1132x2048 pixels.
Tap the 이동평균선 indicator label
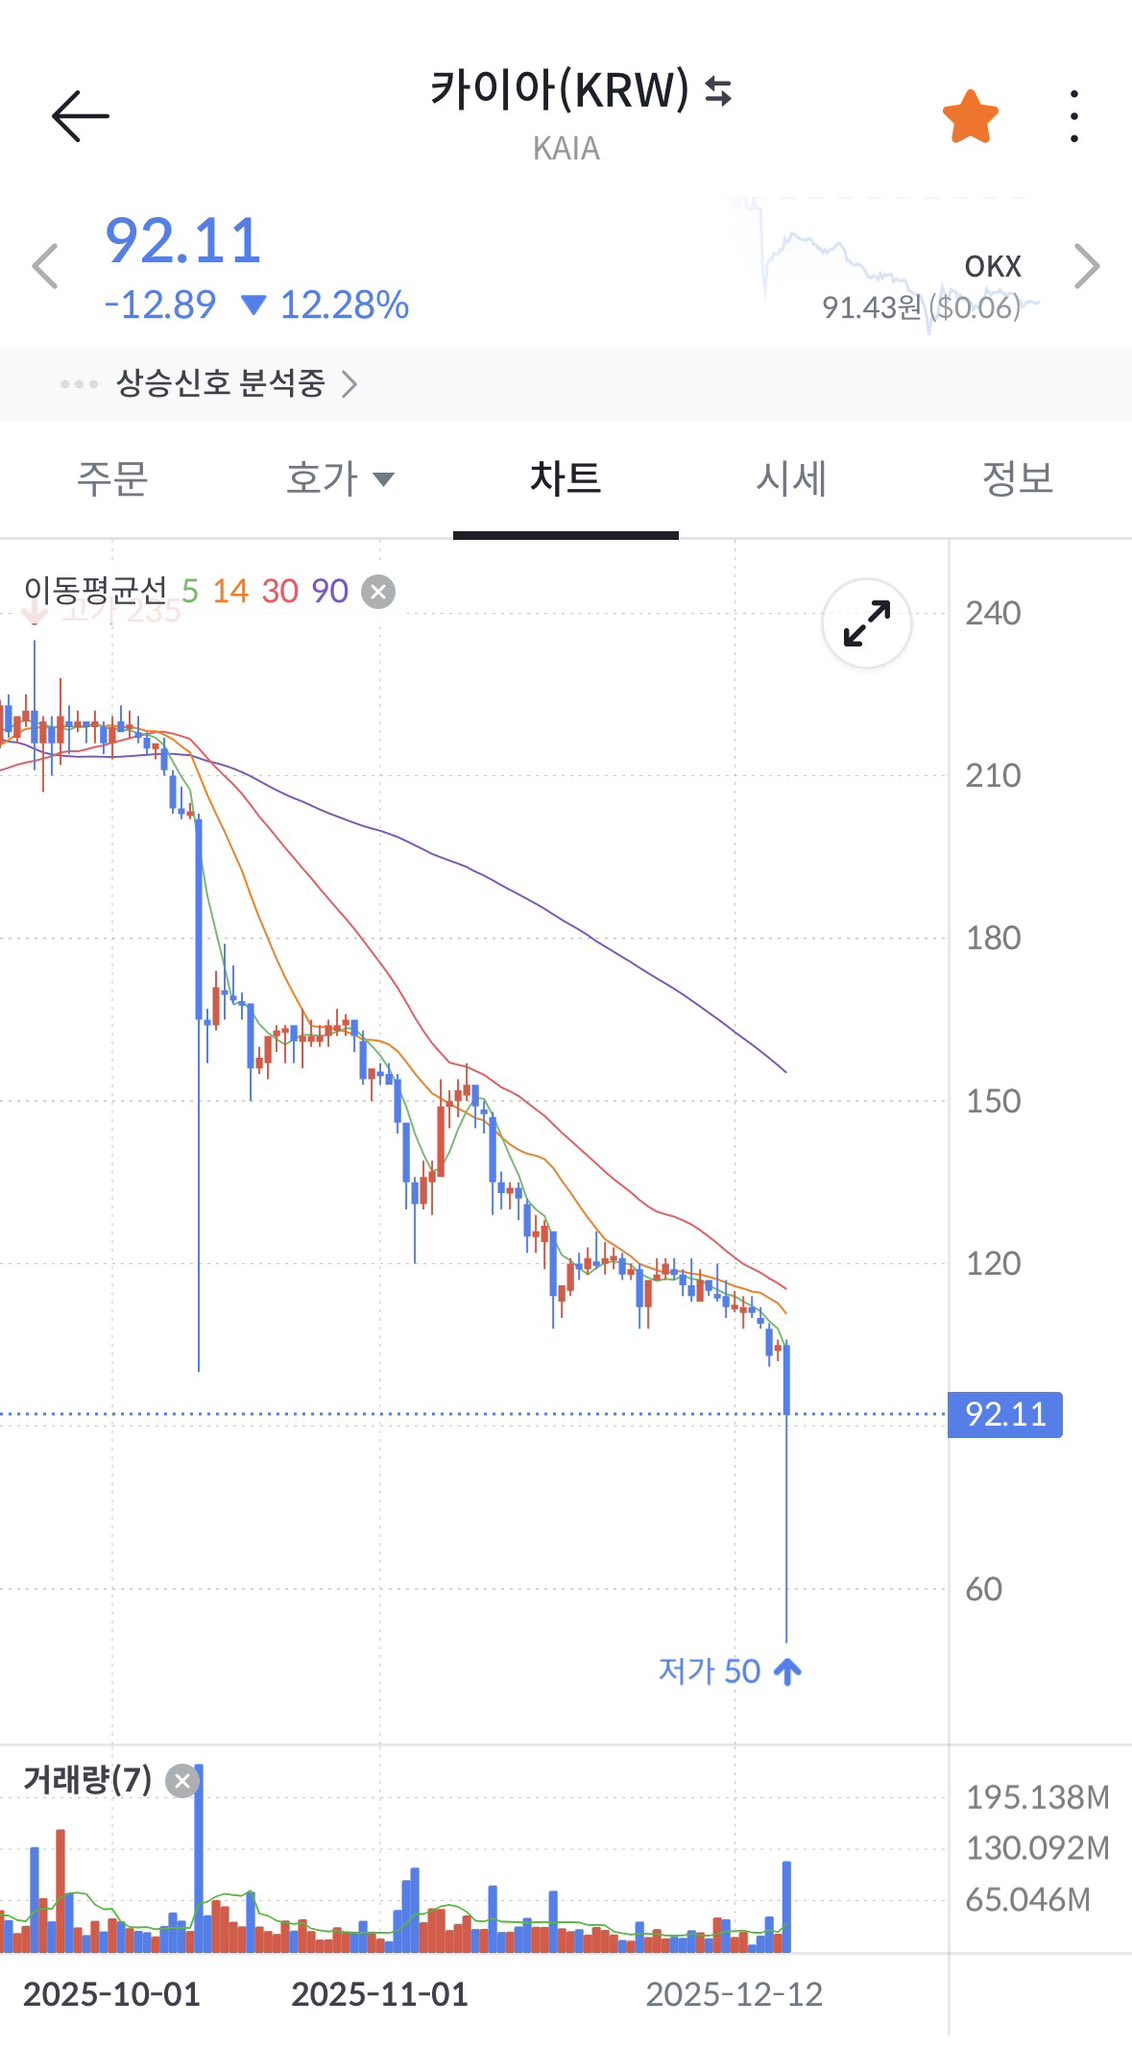[x=95, y=591]
